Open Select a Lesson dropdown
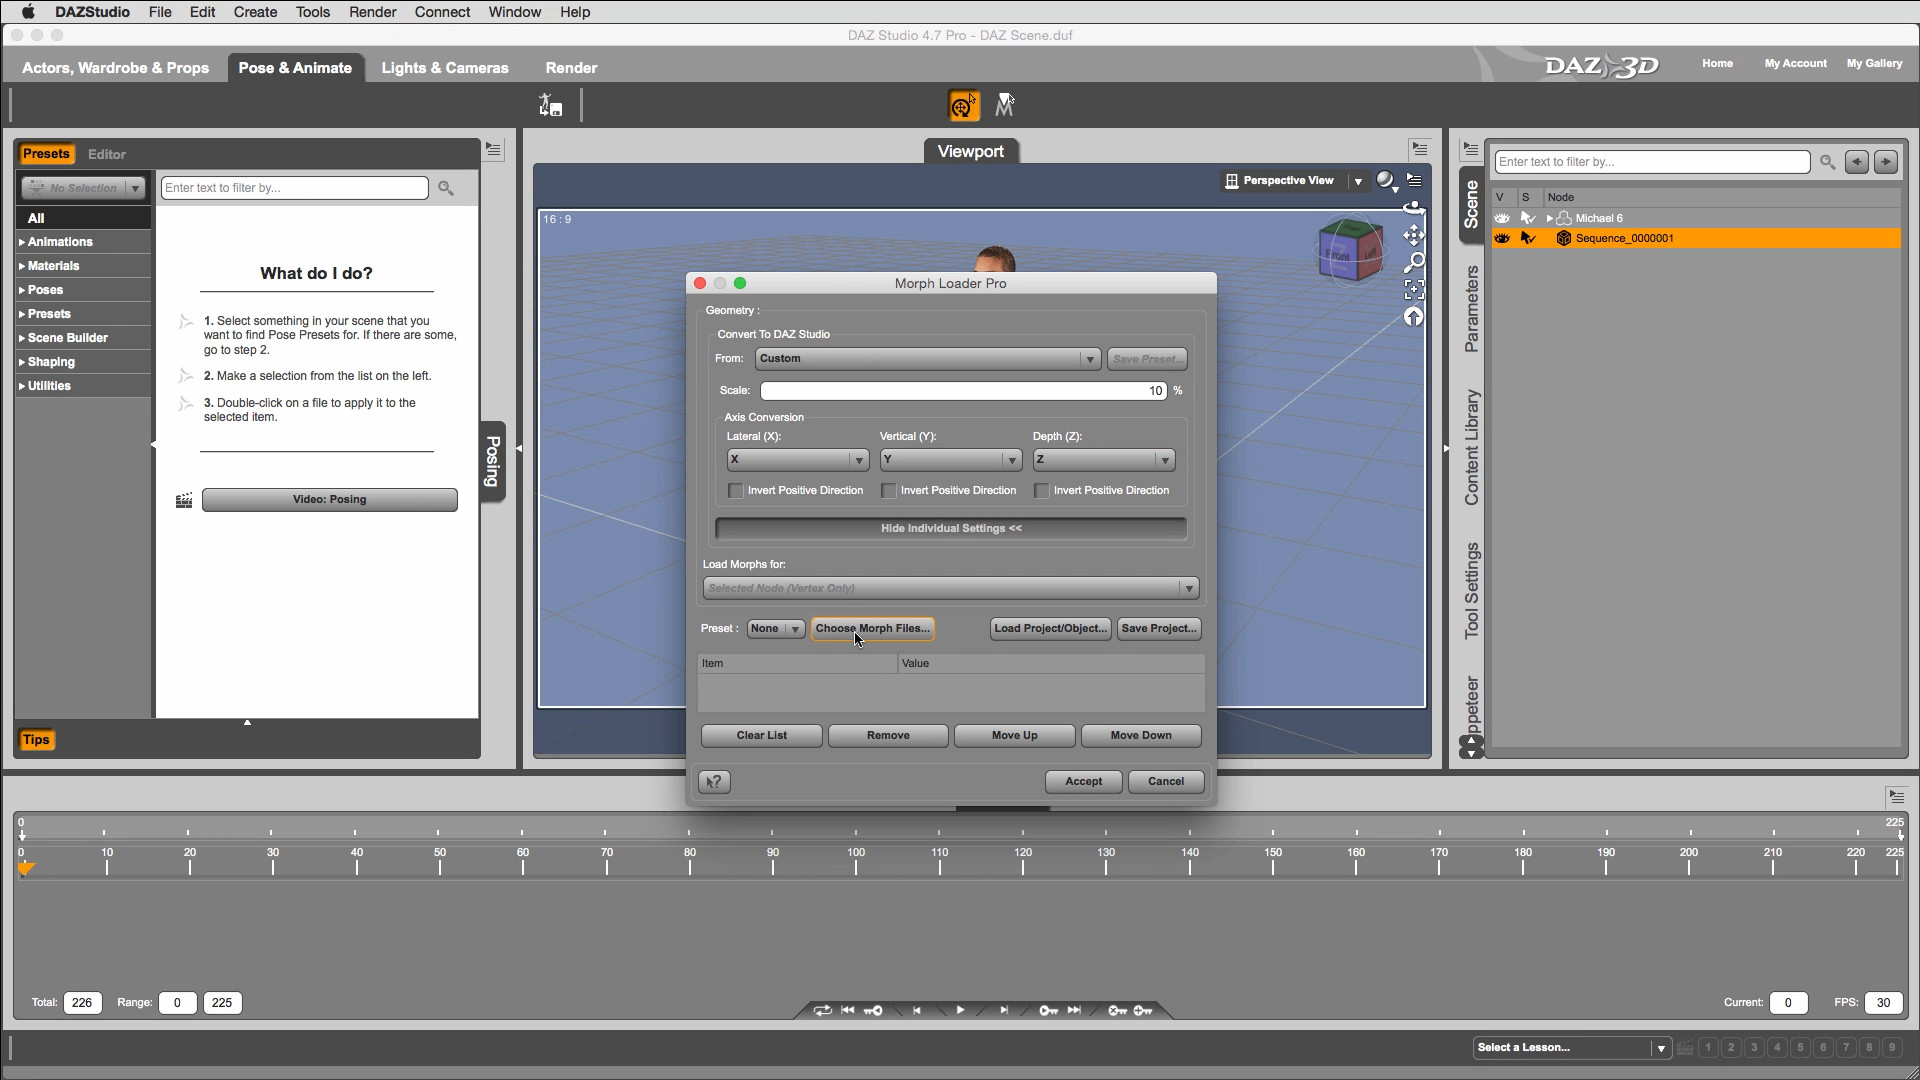This screenshot has height=1080, width=1920. tap(1572, 1048)
